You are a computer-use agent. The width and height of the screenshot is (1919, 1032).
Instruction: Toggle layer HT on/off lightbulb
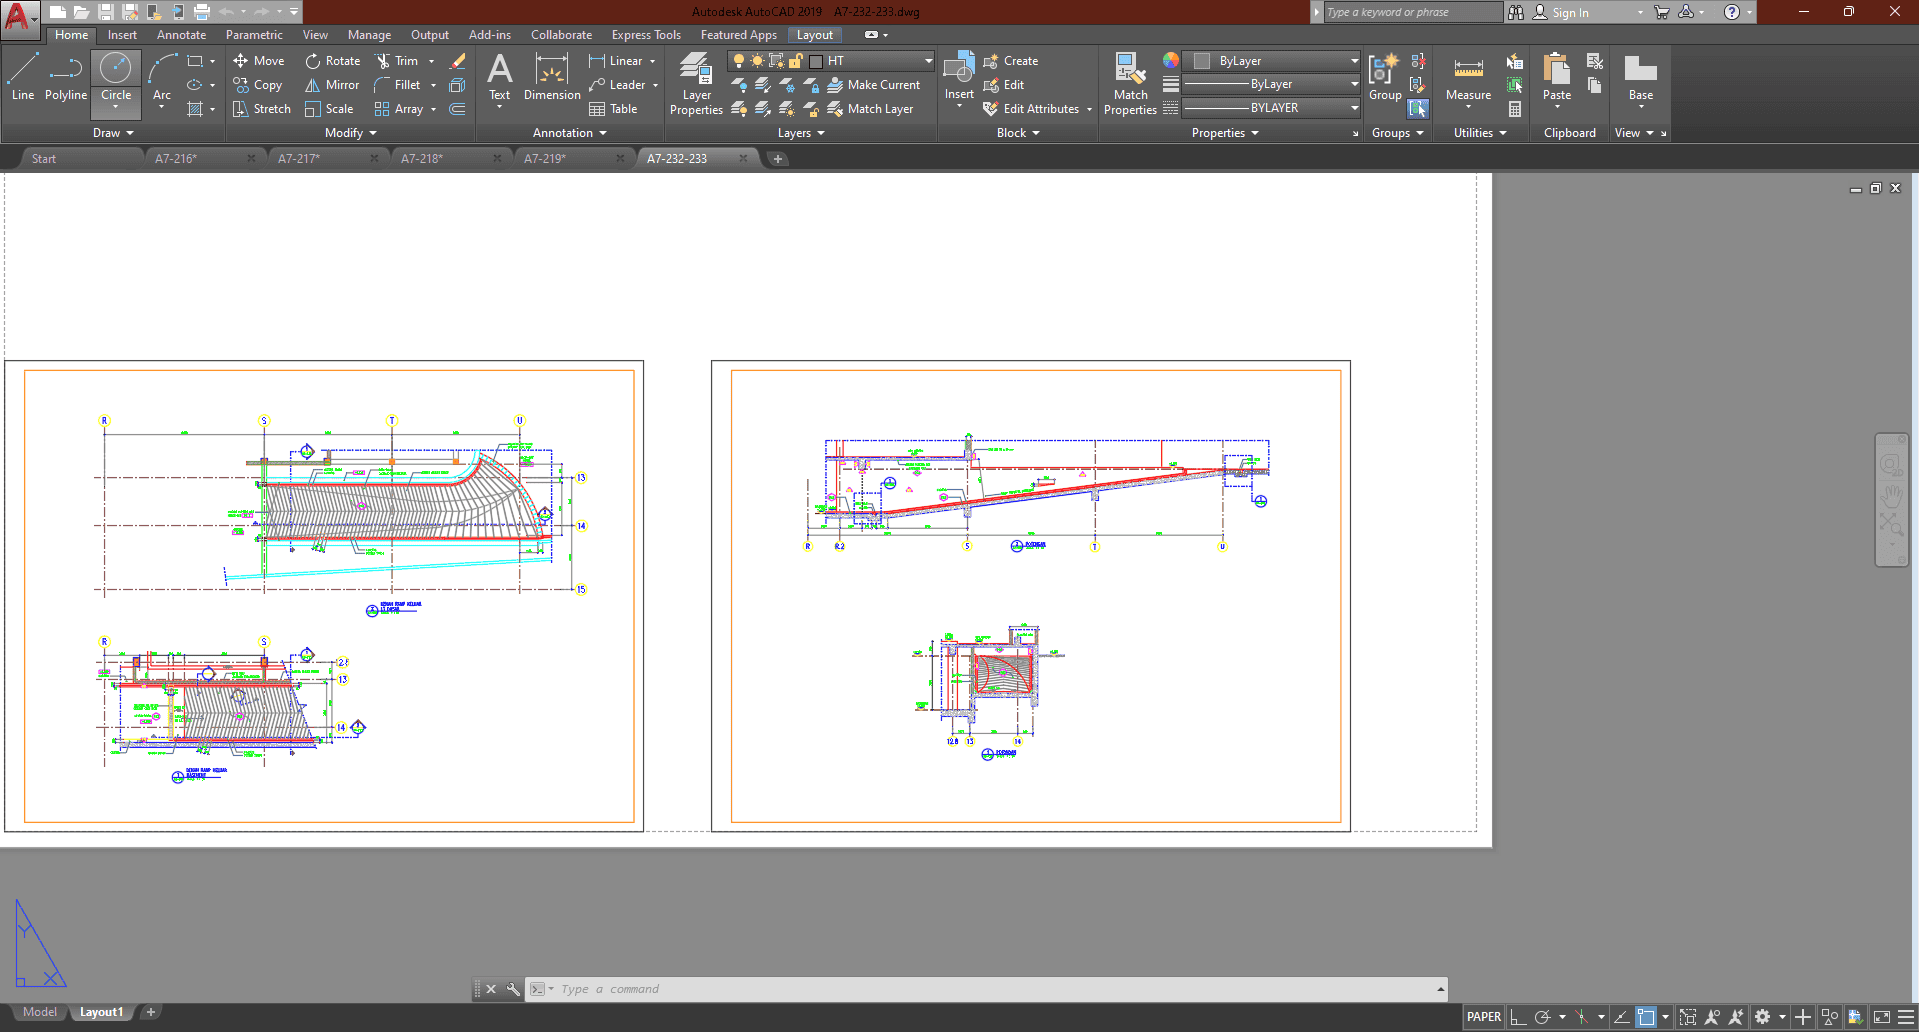coord(739,61)
